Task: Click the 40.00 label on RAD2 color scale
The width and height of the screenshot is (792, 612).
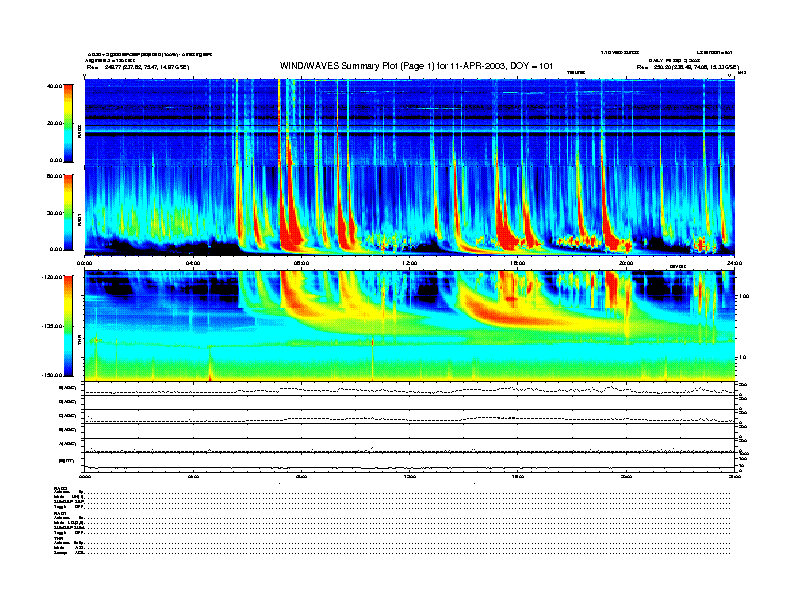Action: pos(55,86)
